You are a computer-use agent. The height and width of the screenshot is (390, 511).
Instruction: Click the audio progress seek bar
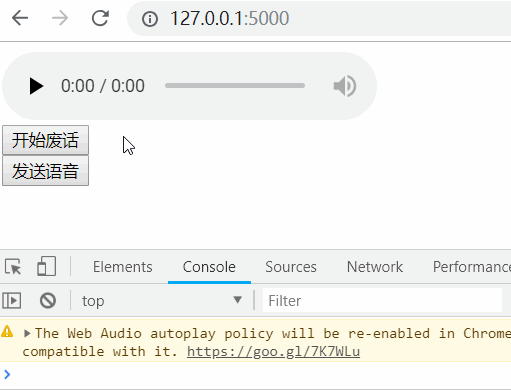pos(235,86)
